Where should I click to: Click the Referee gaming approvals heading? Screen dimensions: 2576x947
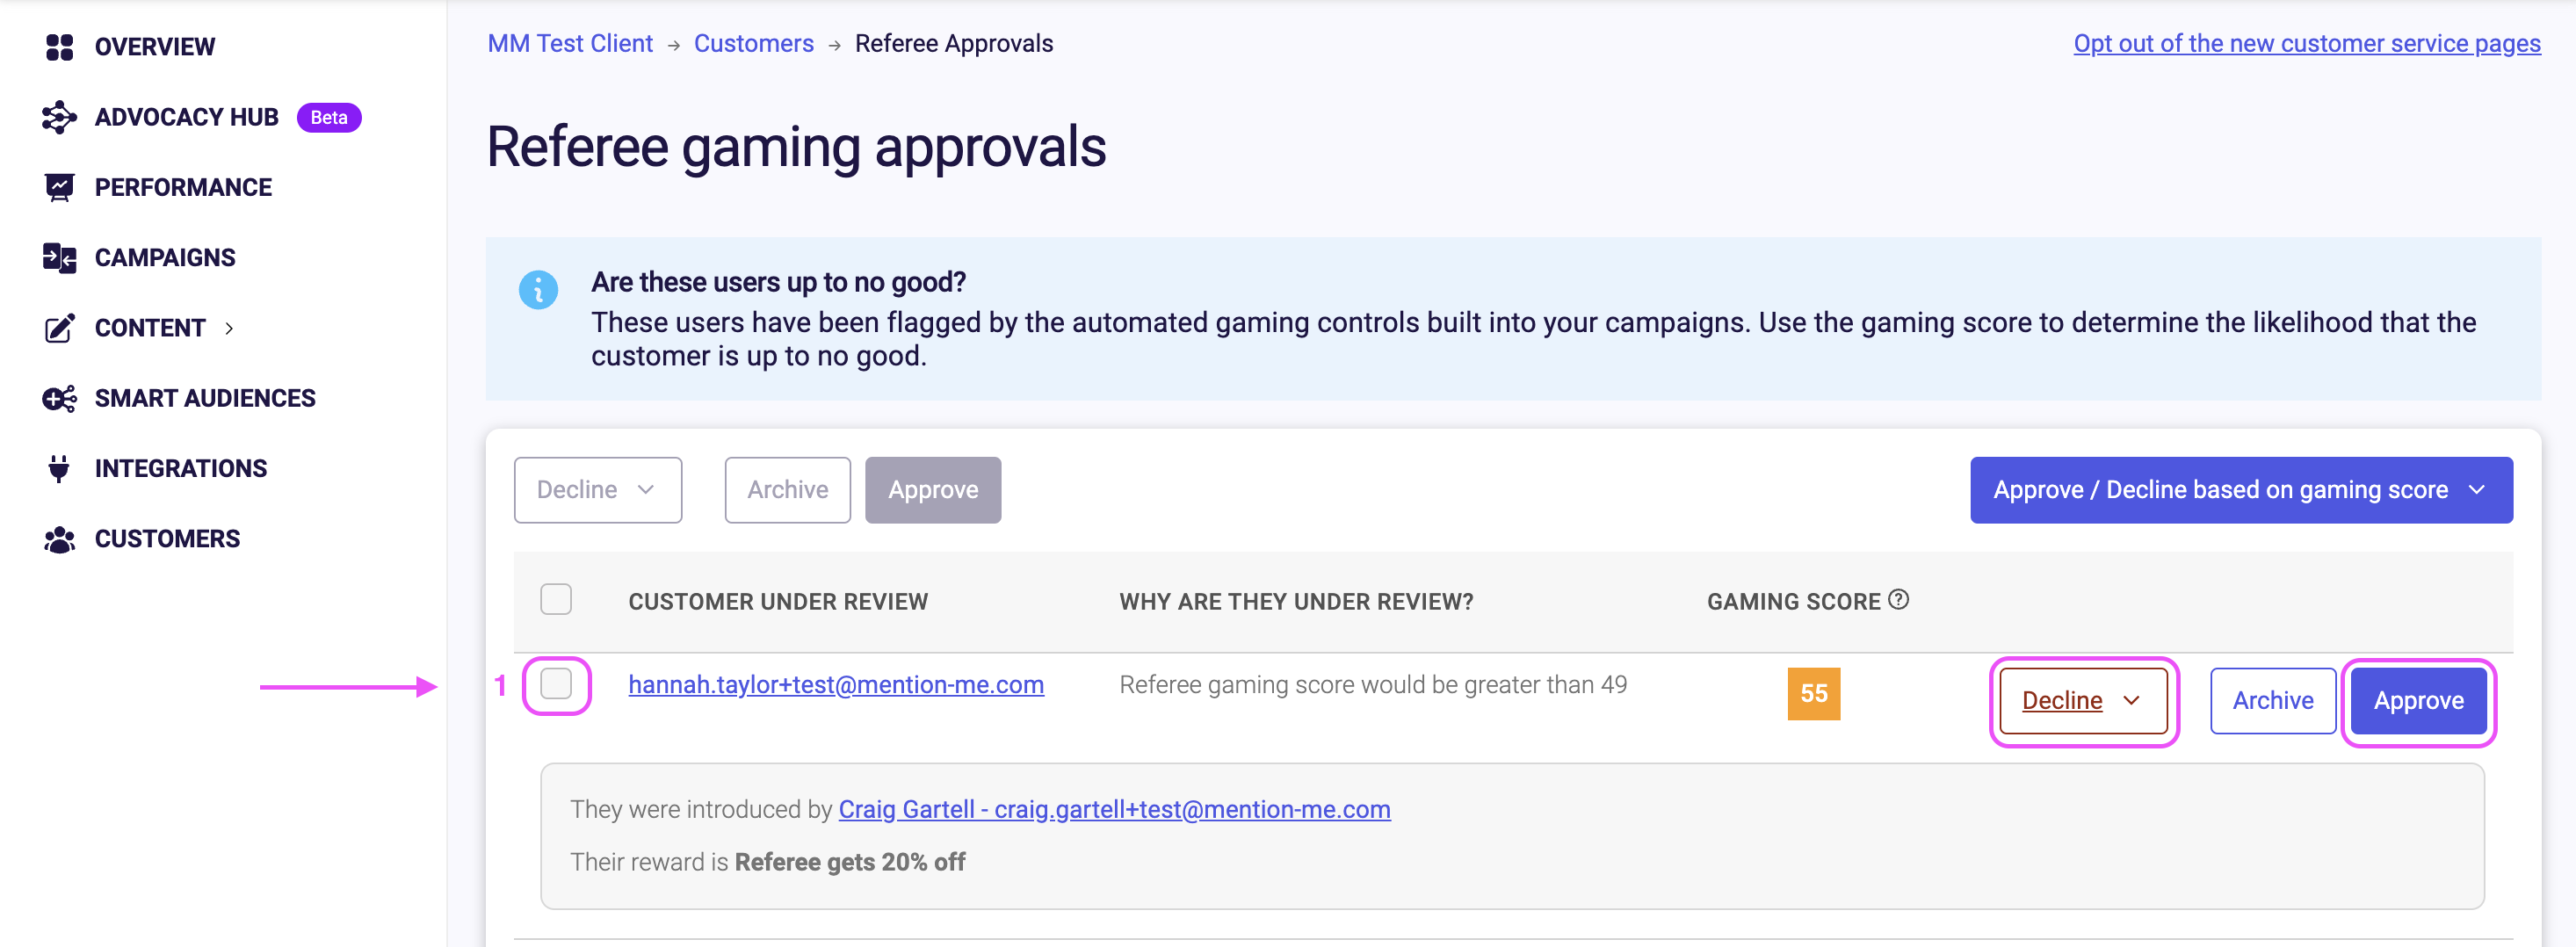pyautogui.click(x=796, y=147)
